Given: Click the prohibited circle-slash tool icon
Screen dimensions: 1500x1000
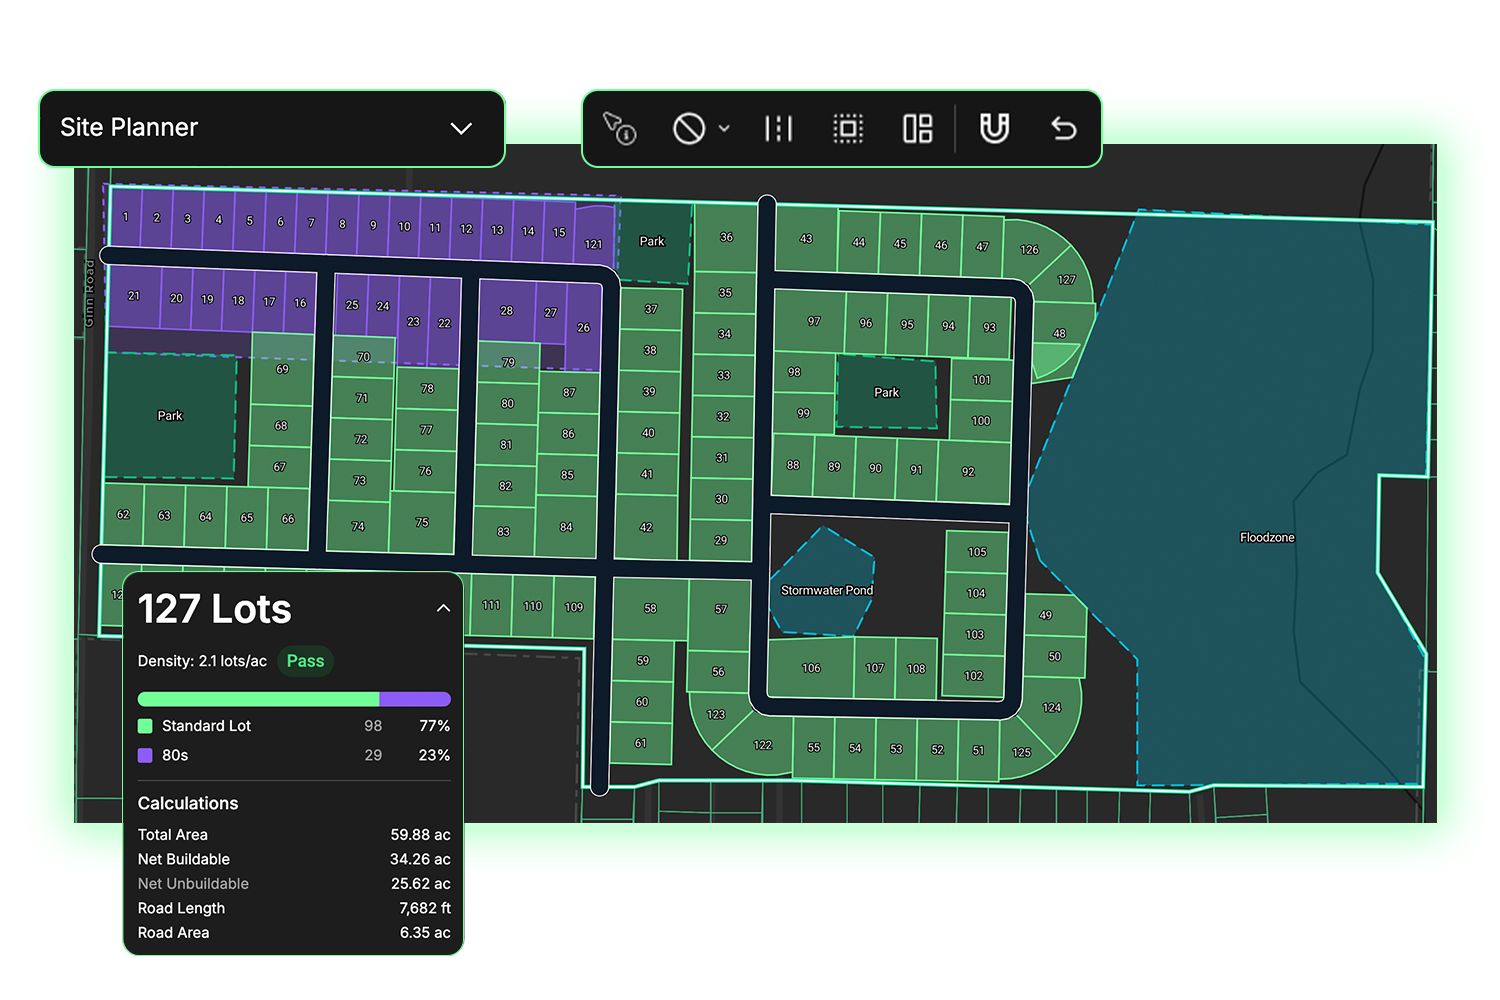Looking at the screenshot, I should tap(689, 129).
